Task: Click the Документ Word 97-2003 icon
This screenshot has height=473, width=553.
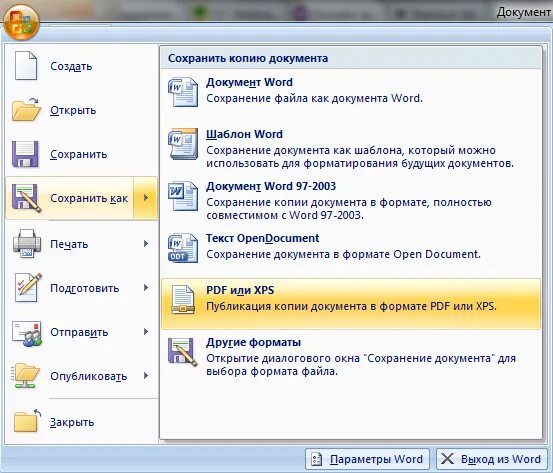Action: pos(183,196)
